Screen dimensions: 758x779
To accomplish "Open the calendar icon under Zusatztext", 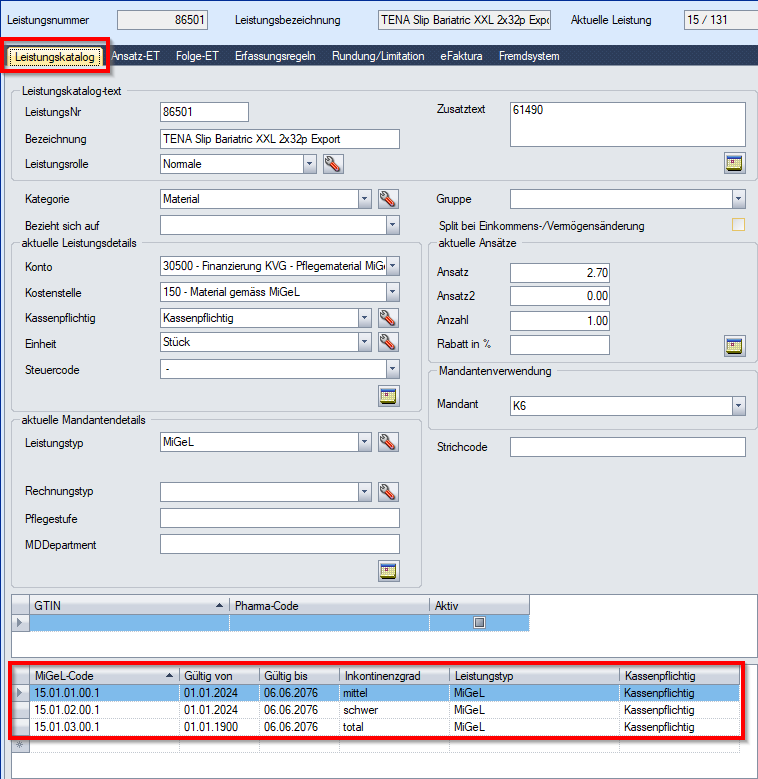I will (735, 163).
